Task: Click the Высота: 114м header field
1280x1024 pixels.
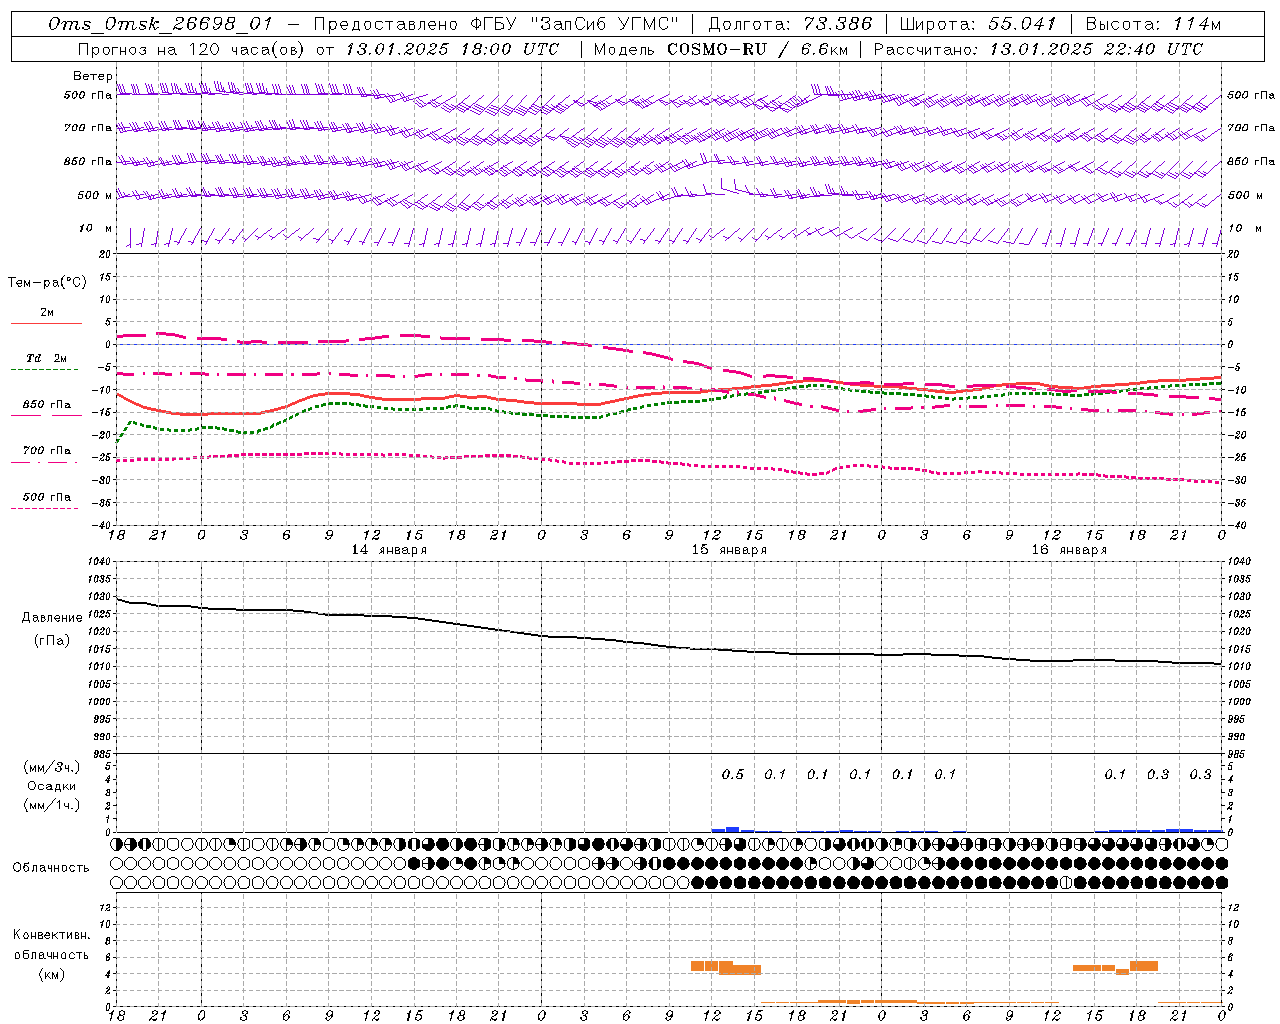Action: pos(1154,24)
